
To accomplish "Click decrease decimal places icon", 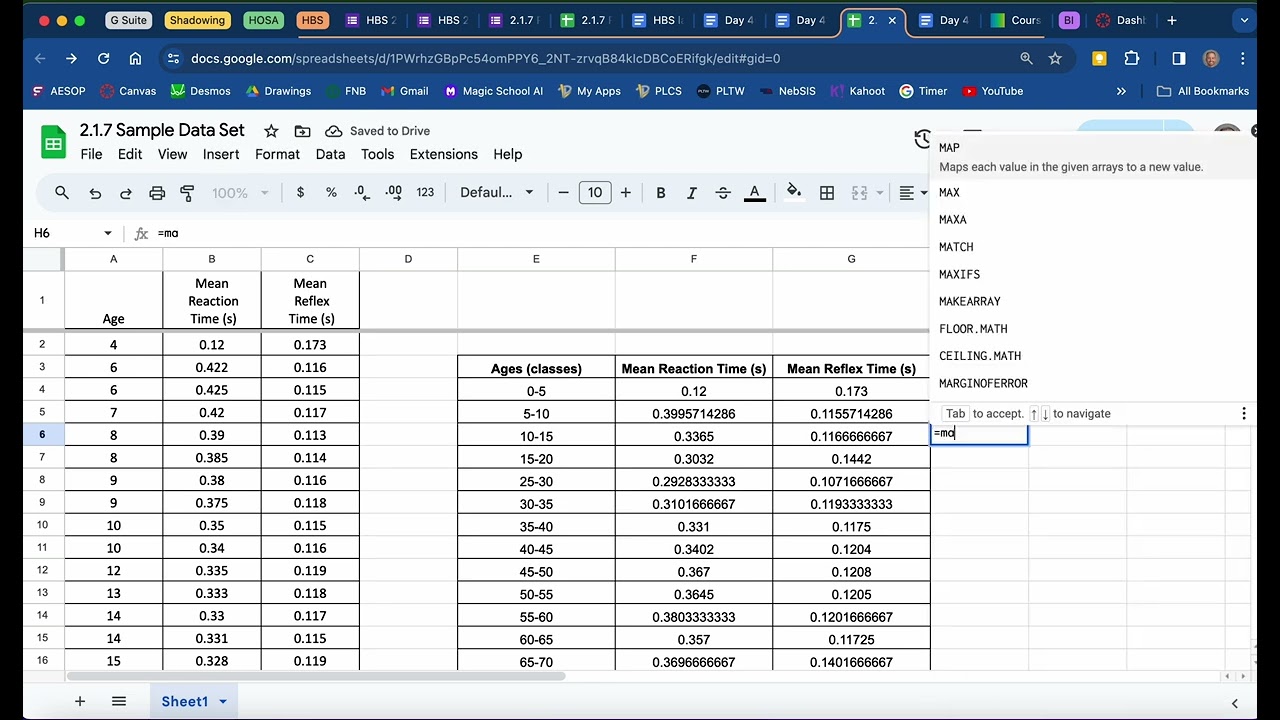I will click(361, 193).
